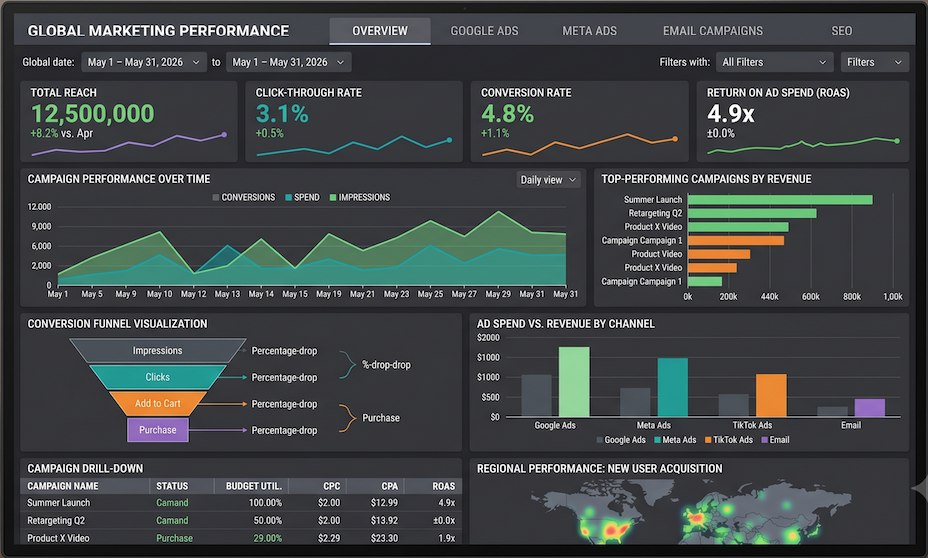This screenshot has height=558, width=928.
Task: Open the Filters dropdown at top right
Action: [x=874, y=62]
